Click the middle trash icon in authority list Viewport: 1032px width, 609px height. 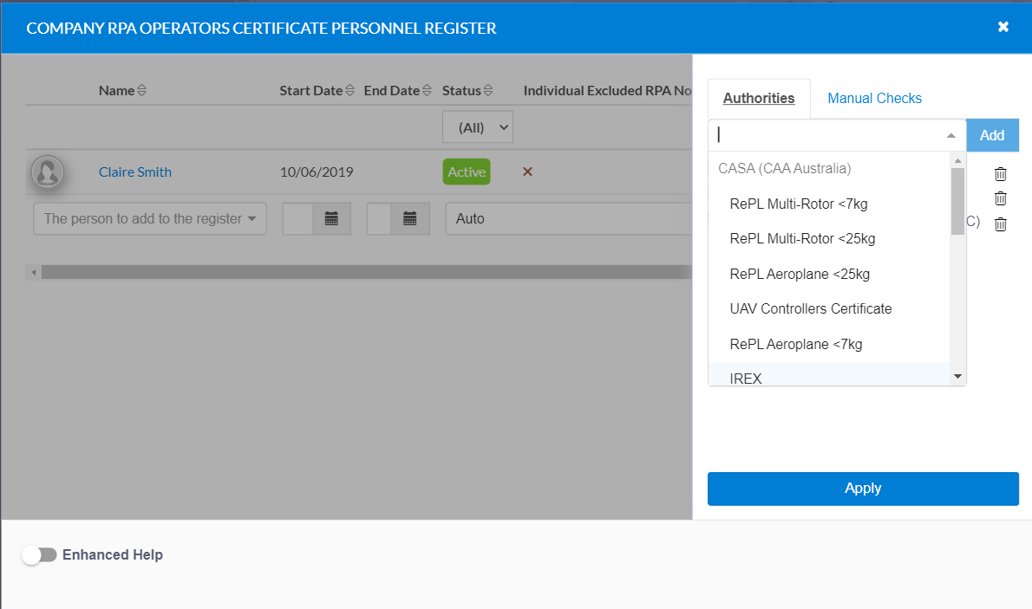1000,198
